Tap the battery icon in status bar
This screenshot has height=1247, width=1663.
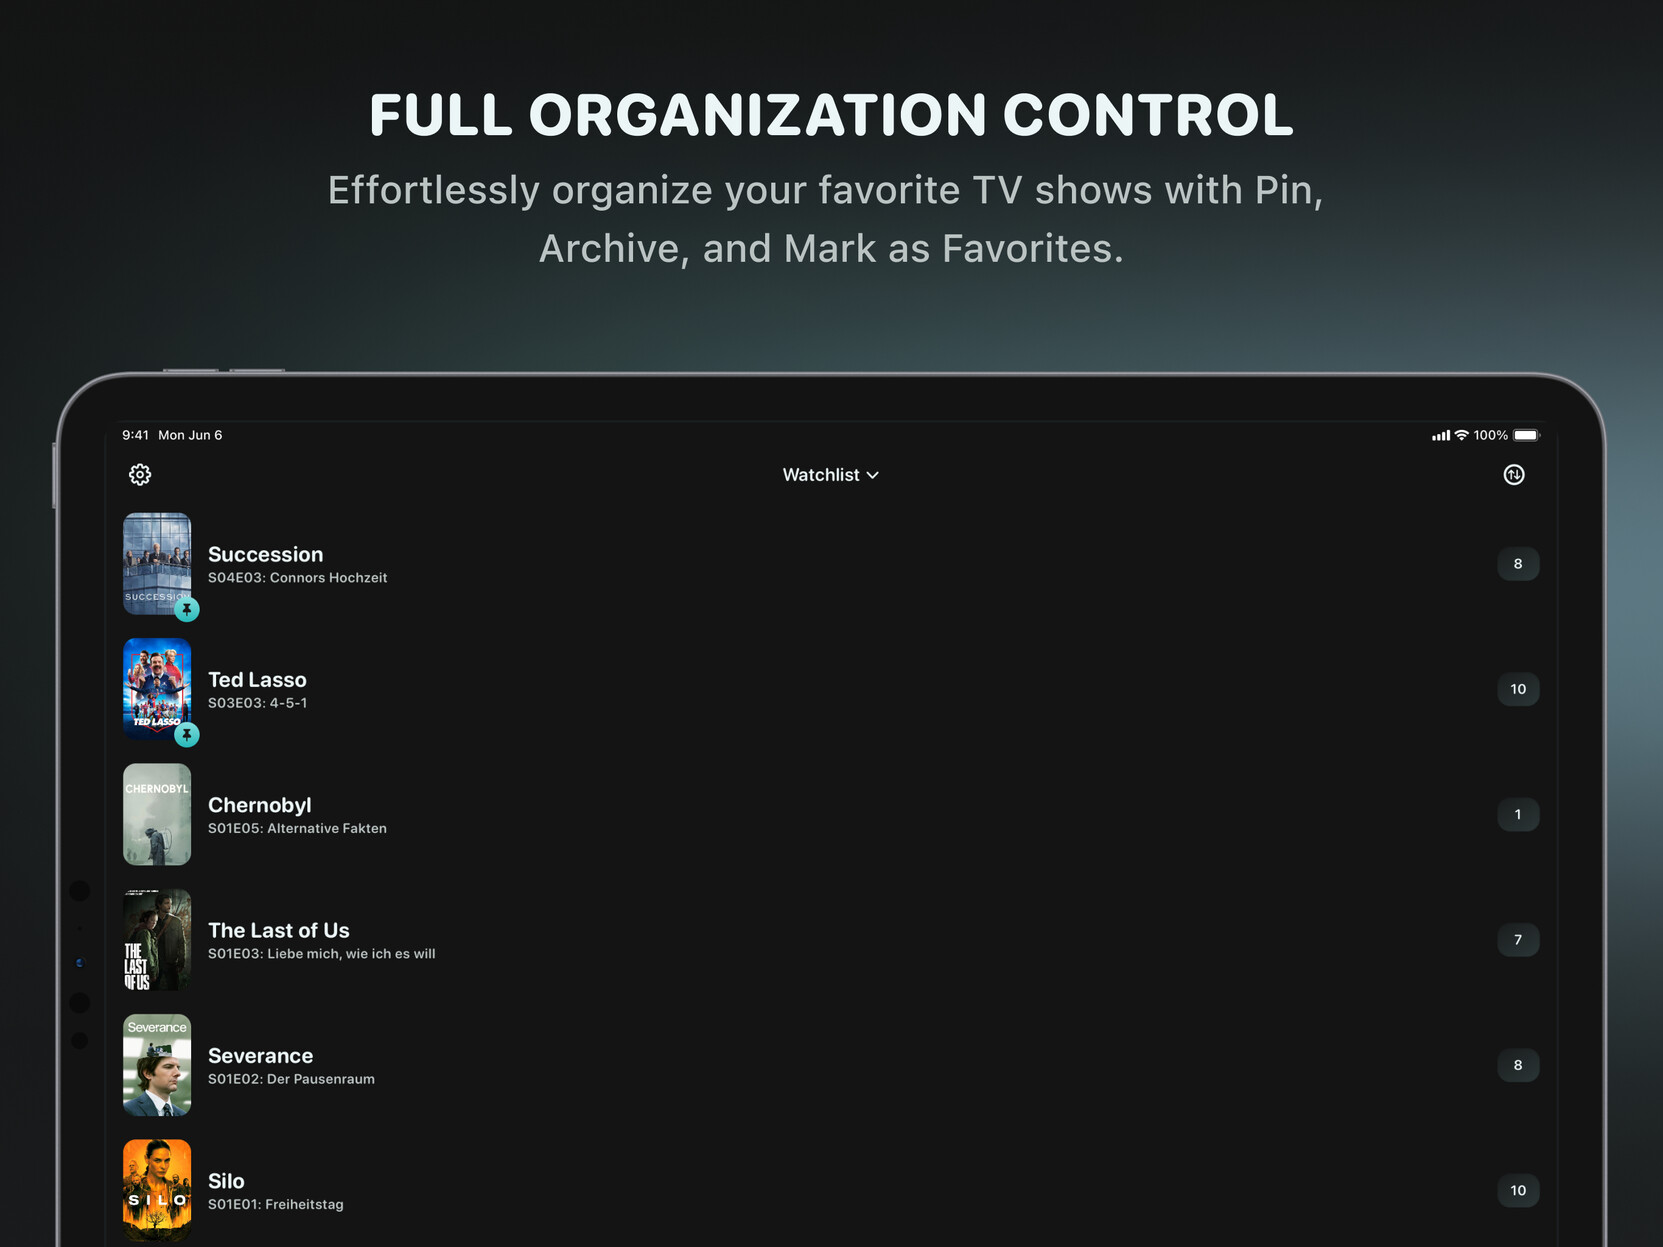point(1527,435)
